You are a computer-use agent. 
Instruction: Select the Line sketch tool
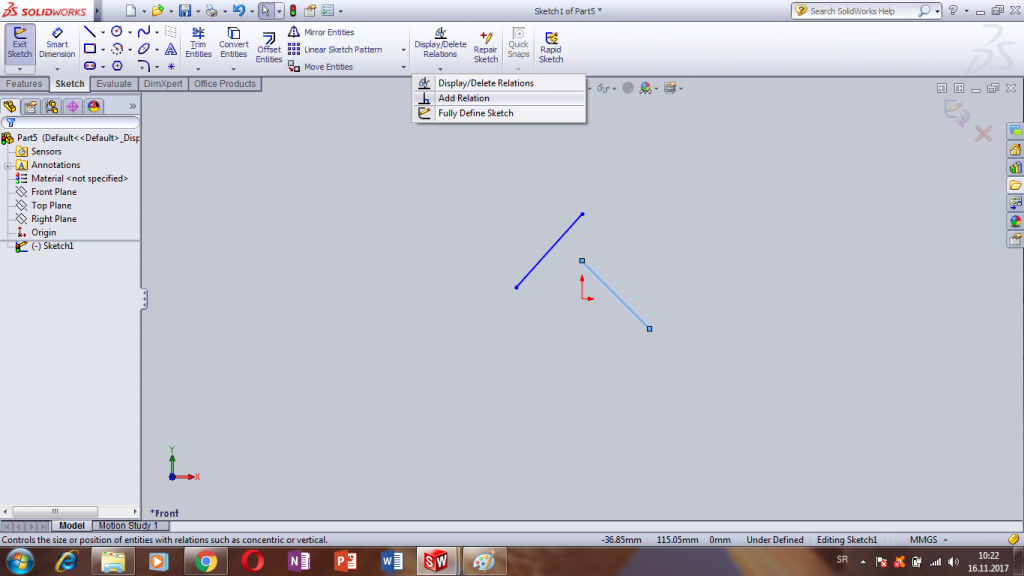pyautogui.click(x=90, y=31)
